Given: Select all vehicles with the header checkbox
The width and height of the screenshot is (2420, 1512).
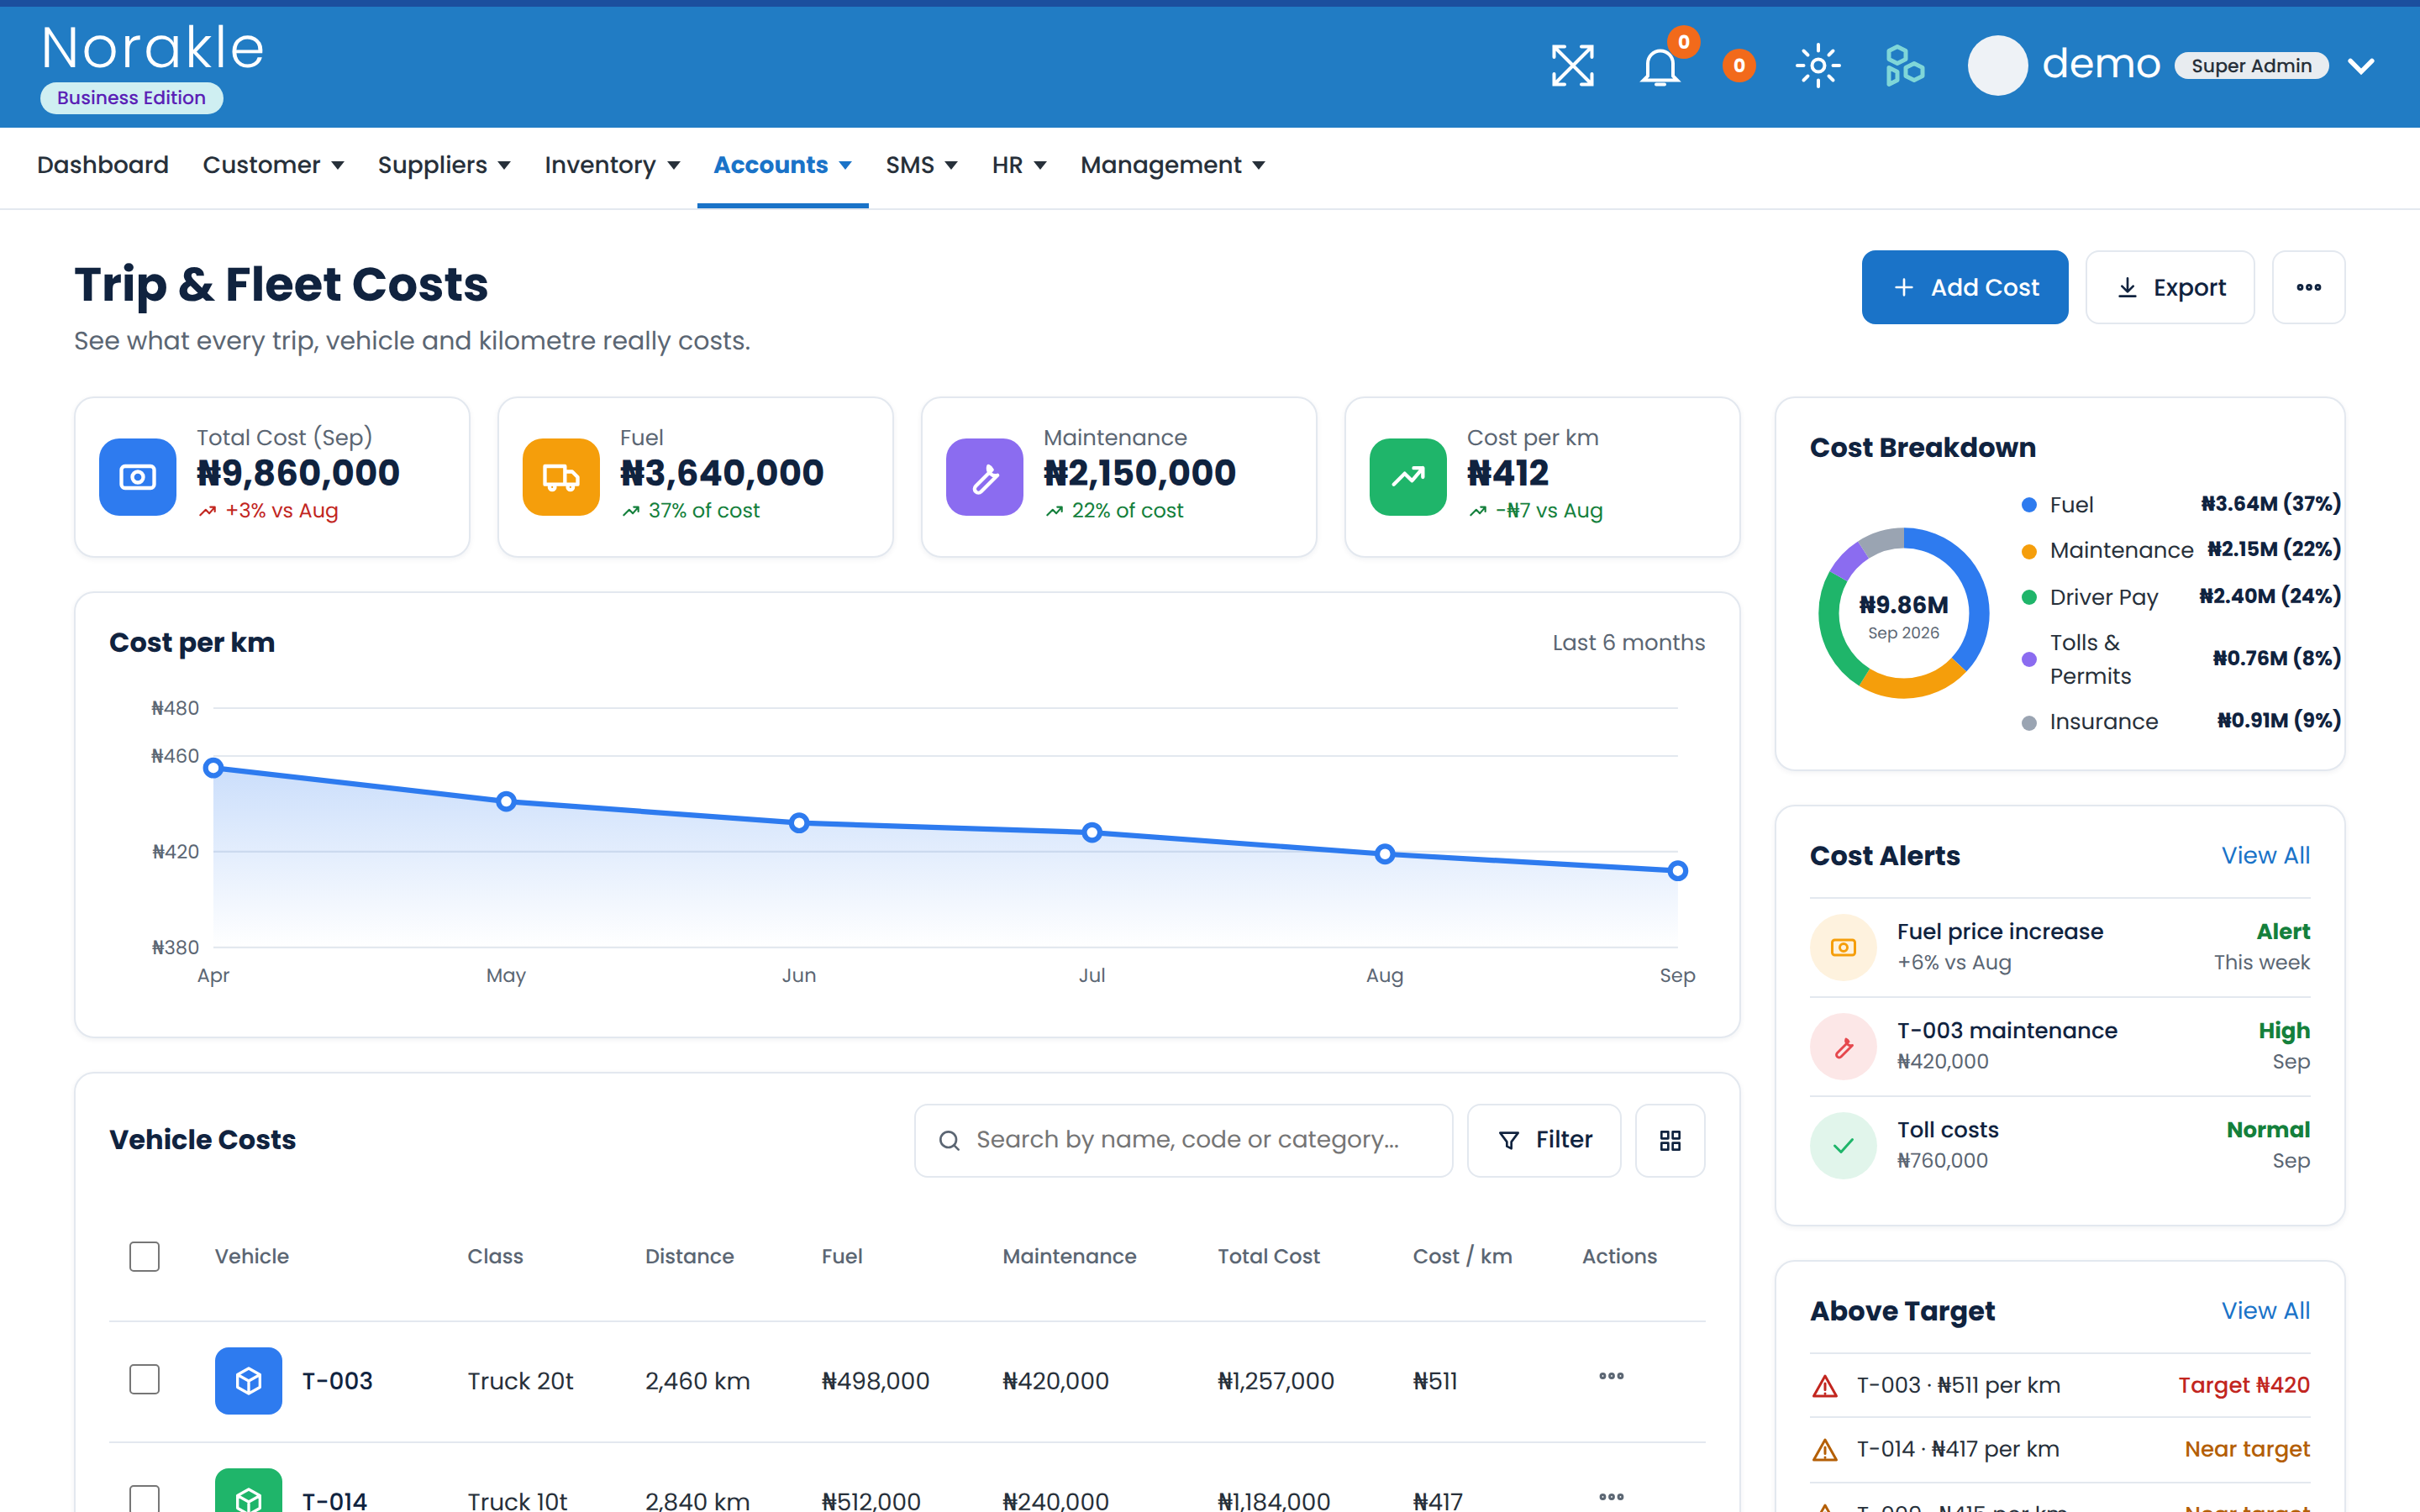Looking at the screenshot, I should coord(144,1256).
